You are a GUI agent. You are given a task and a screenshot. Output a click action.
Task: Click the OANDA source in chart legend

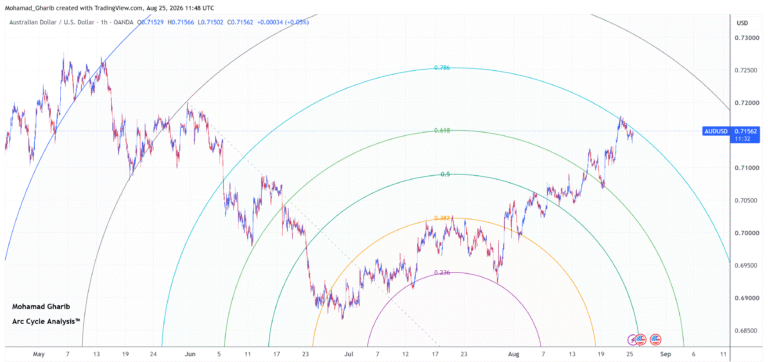[123, 23]
